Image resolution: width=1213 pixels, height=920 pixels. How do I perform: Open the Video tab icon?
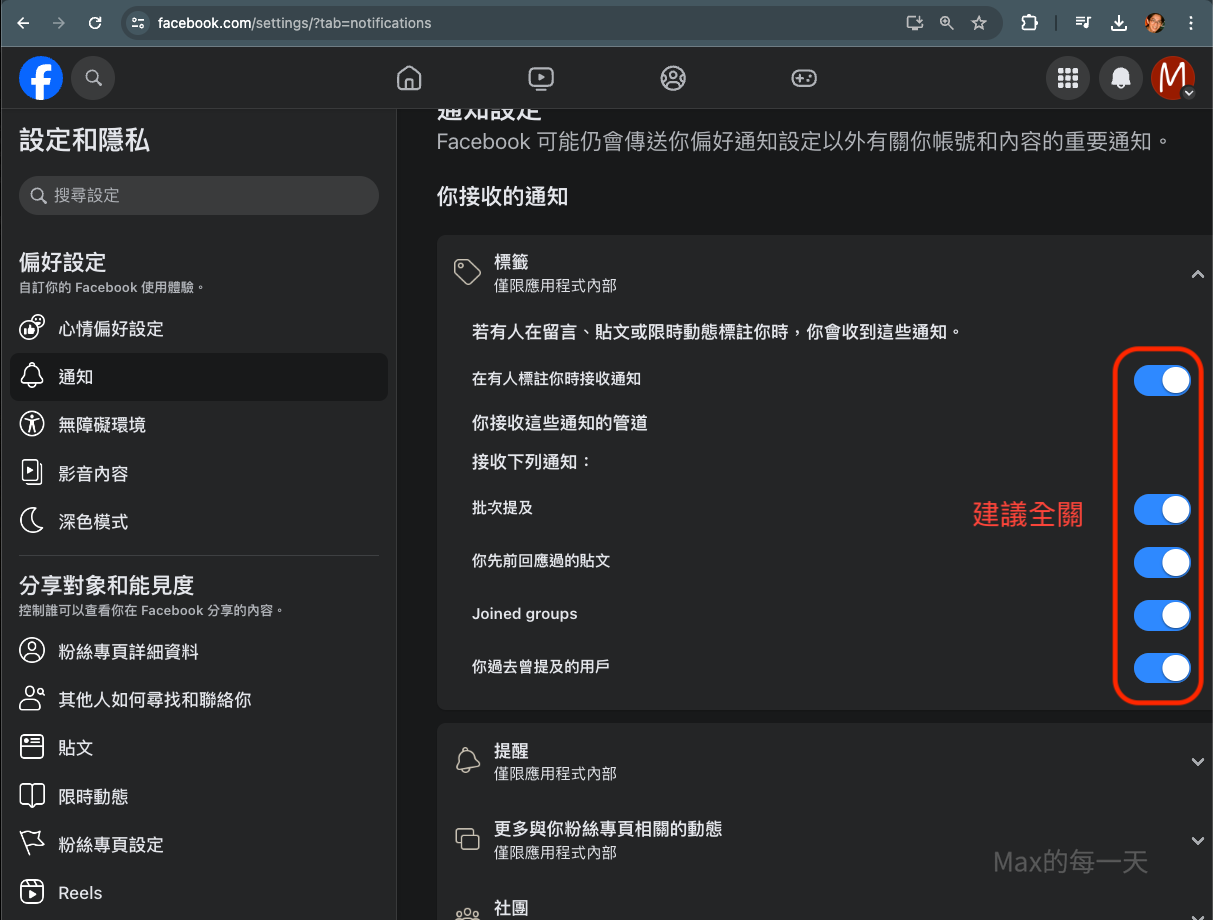coord(540,78)
